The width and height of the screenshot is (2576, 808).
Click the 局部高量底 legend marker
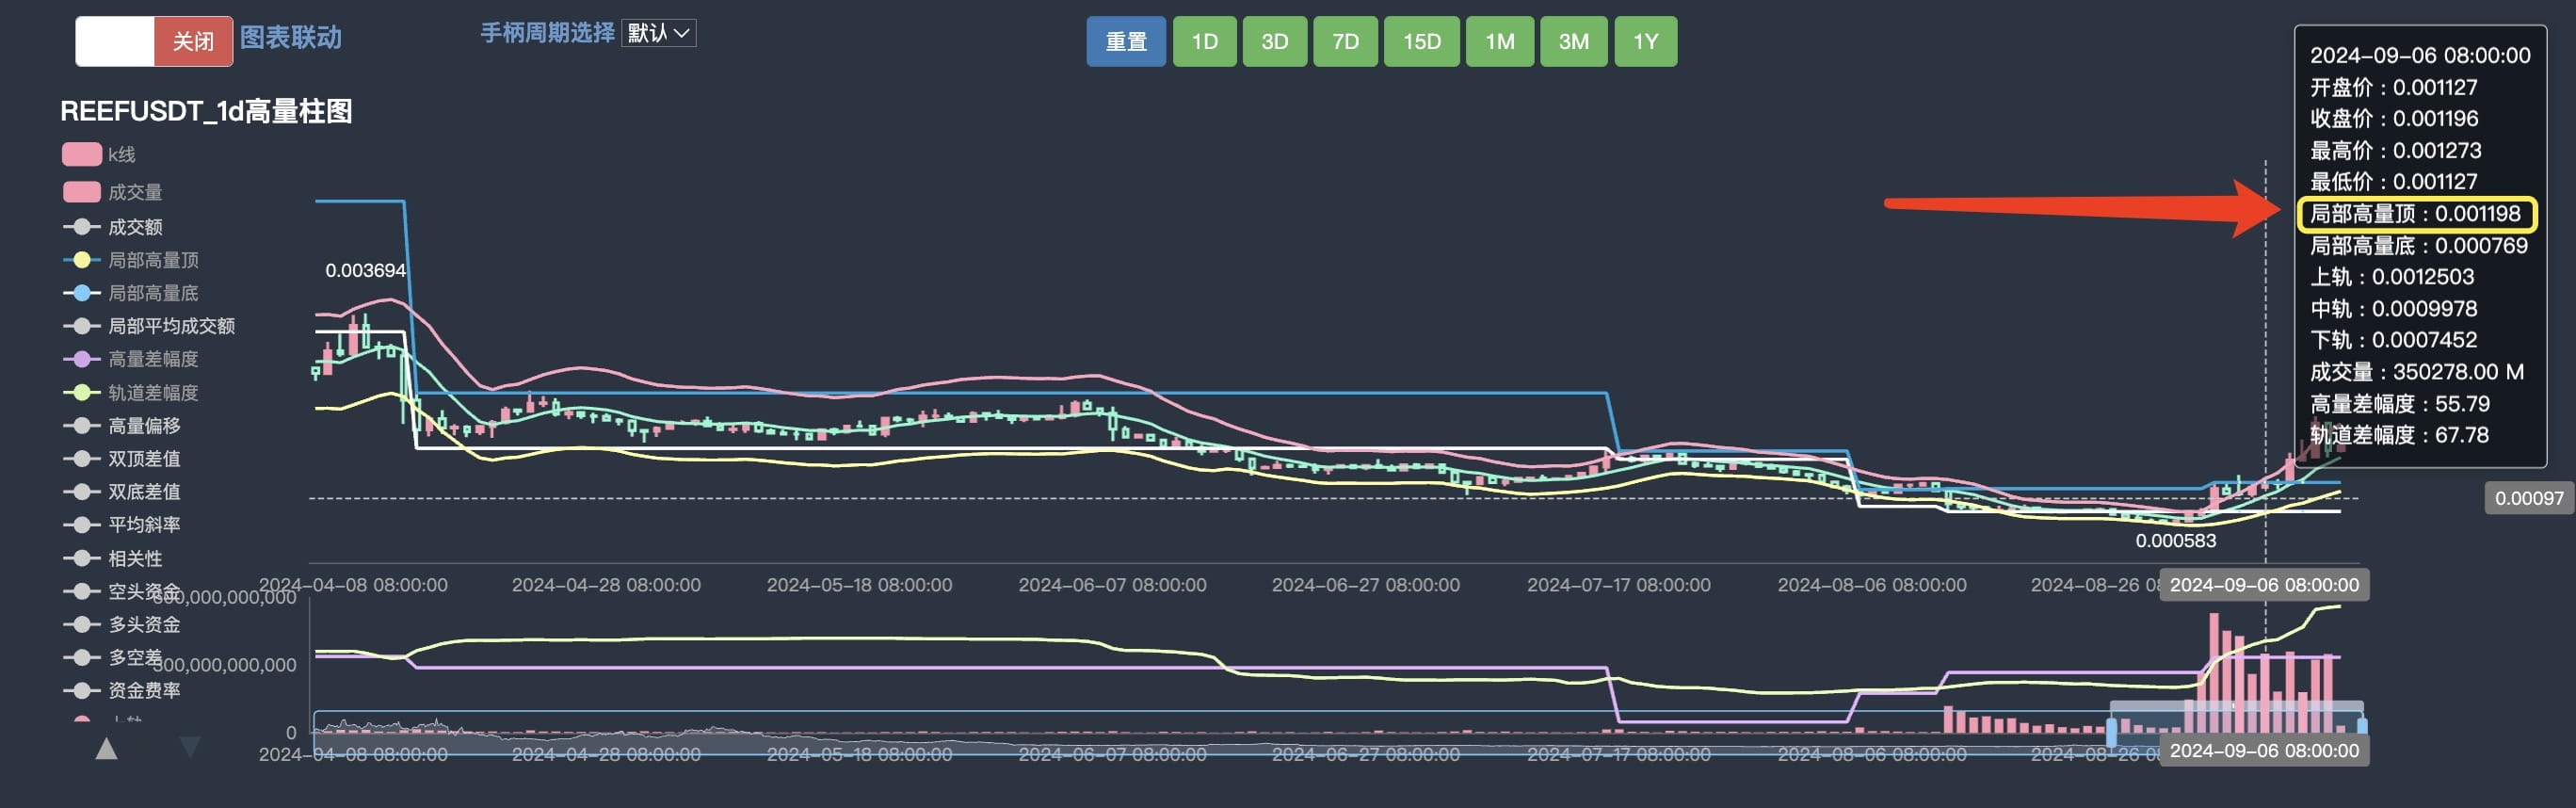coord(81,293)
